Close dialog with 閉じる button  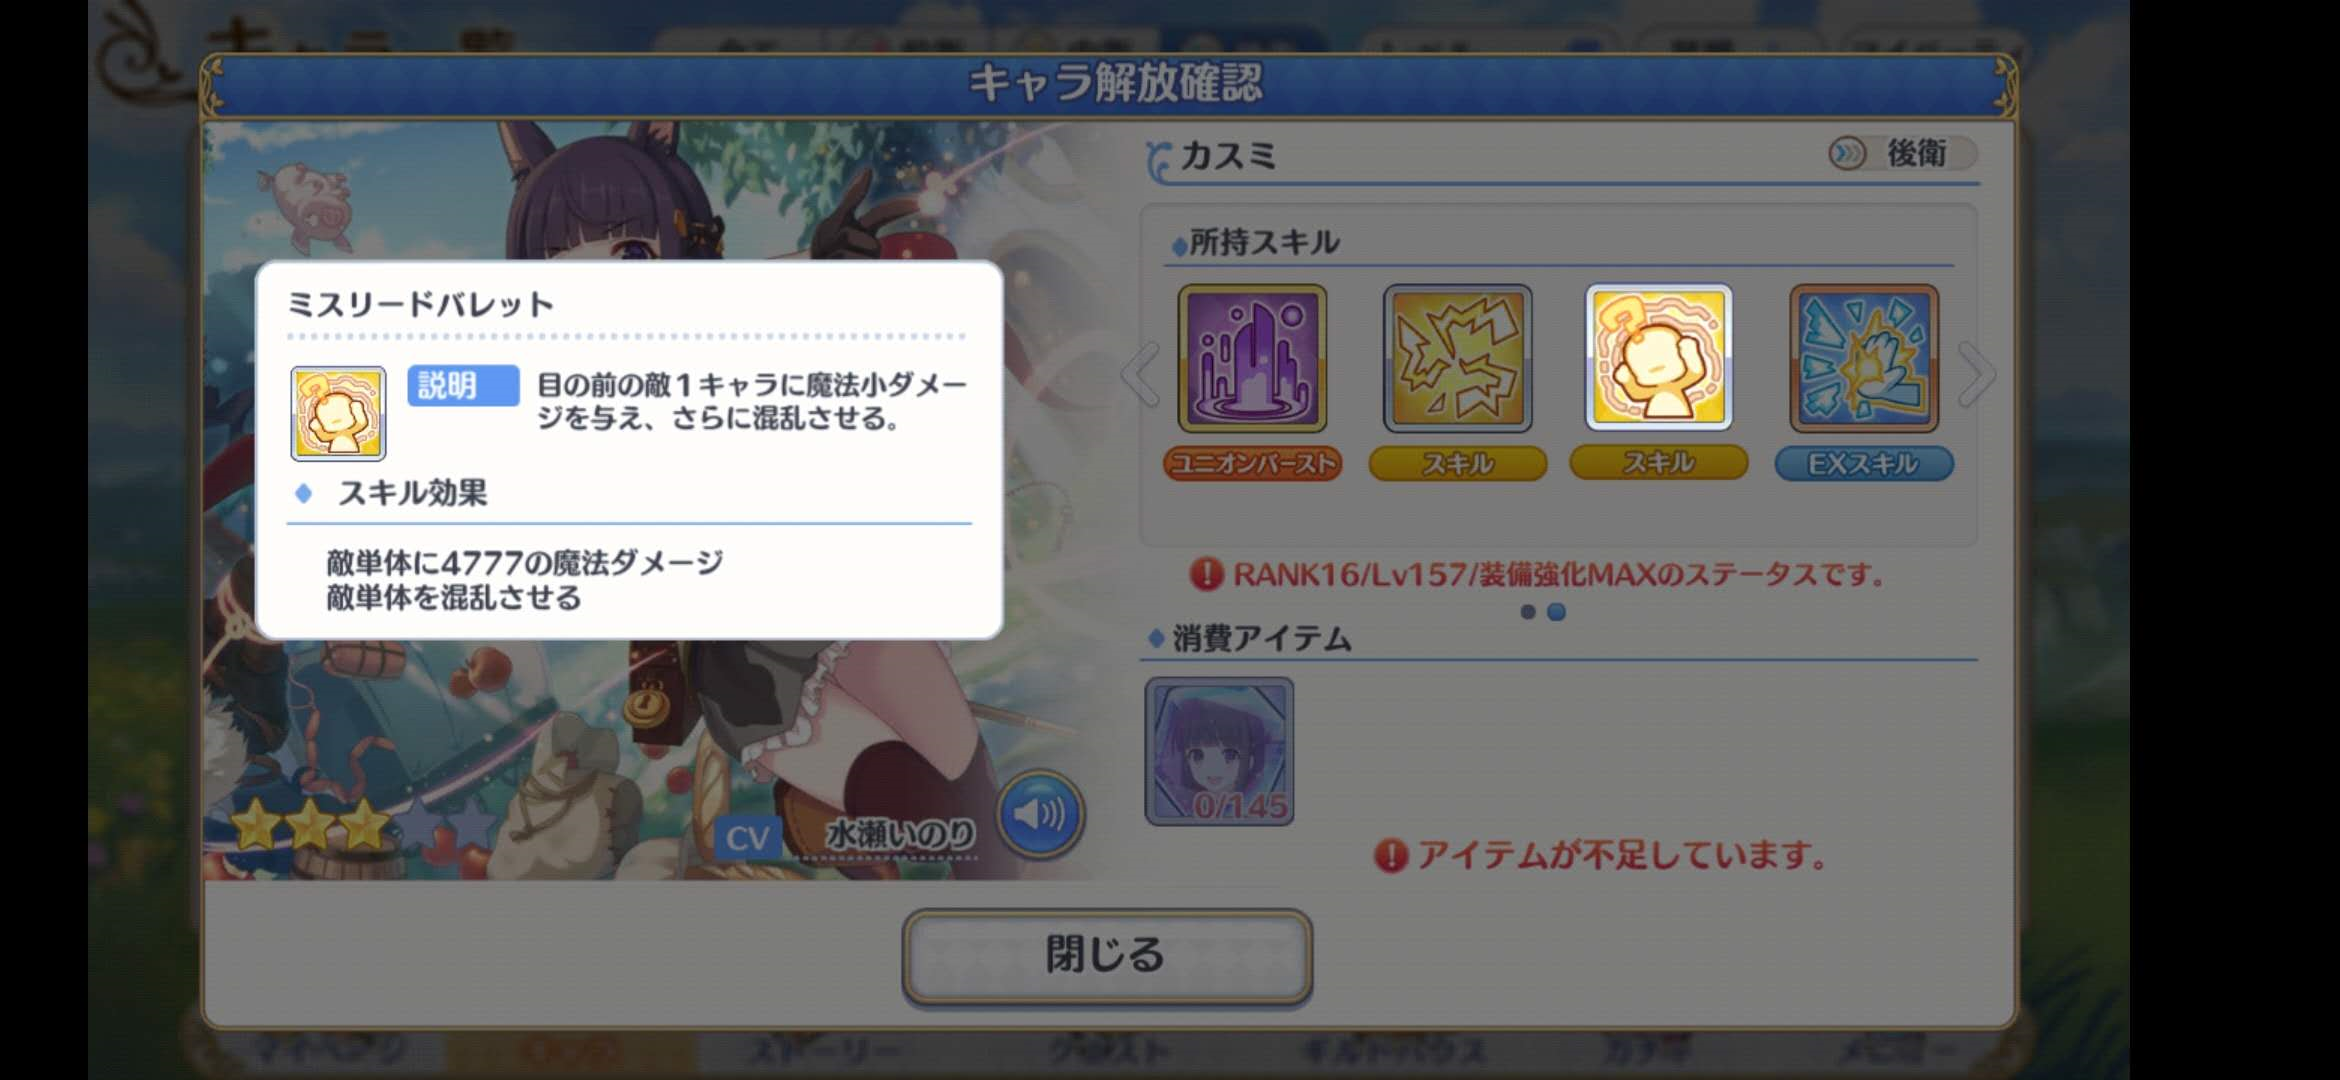(1107, 956)
